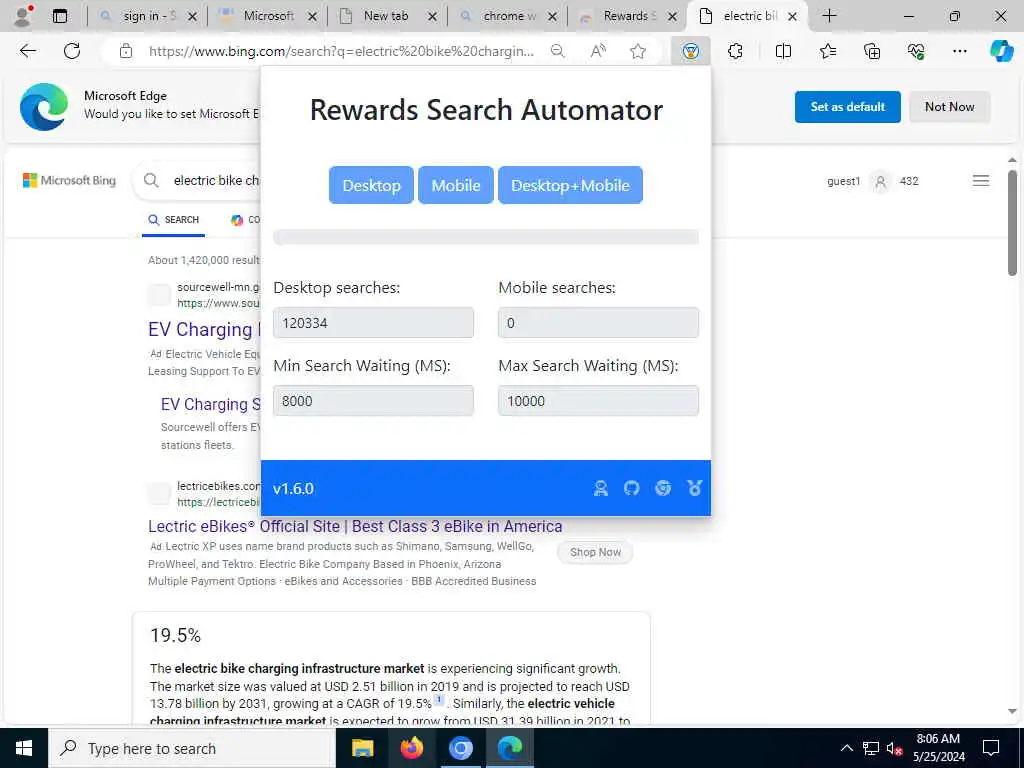Click Rewards points count 432
Screen dimensions: 1024x768
[x=909, y=182]
